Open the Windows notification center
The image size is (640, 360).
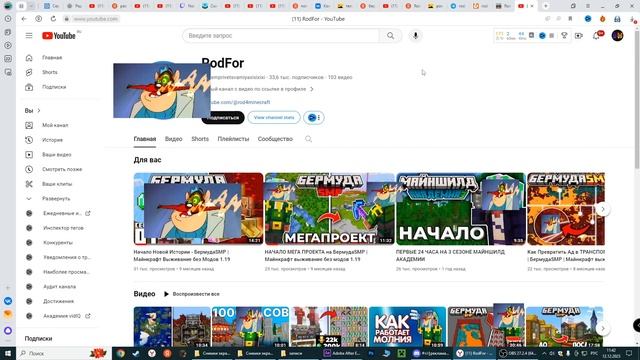pyautogui.click(x=629, y=353)
